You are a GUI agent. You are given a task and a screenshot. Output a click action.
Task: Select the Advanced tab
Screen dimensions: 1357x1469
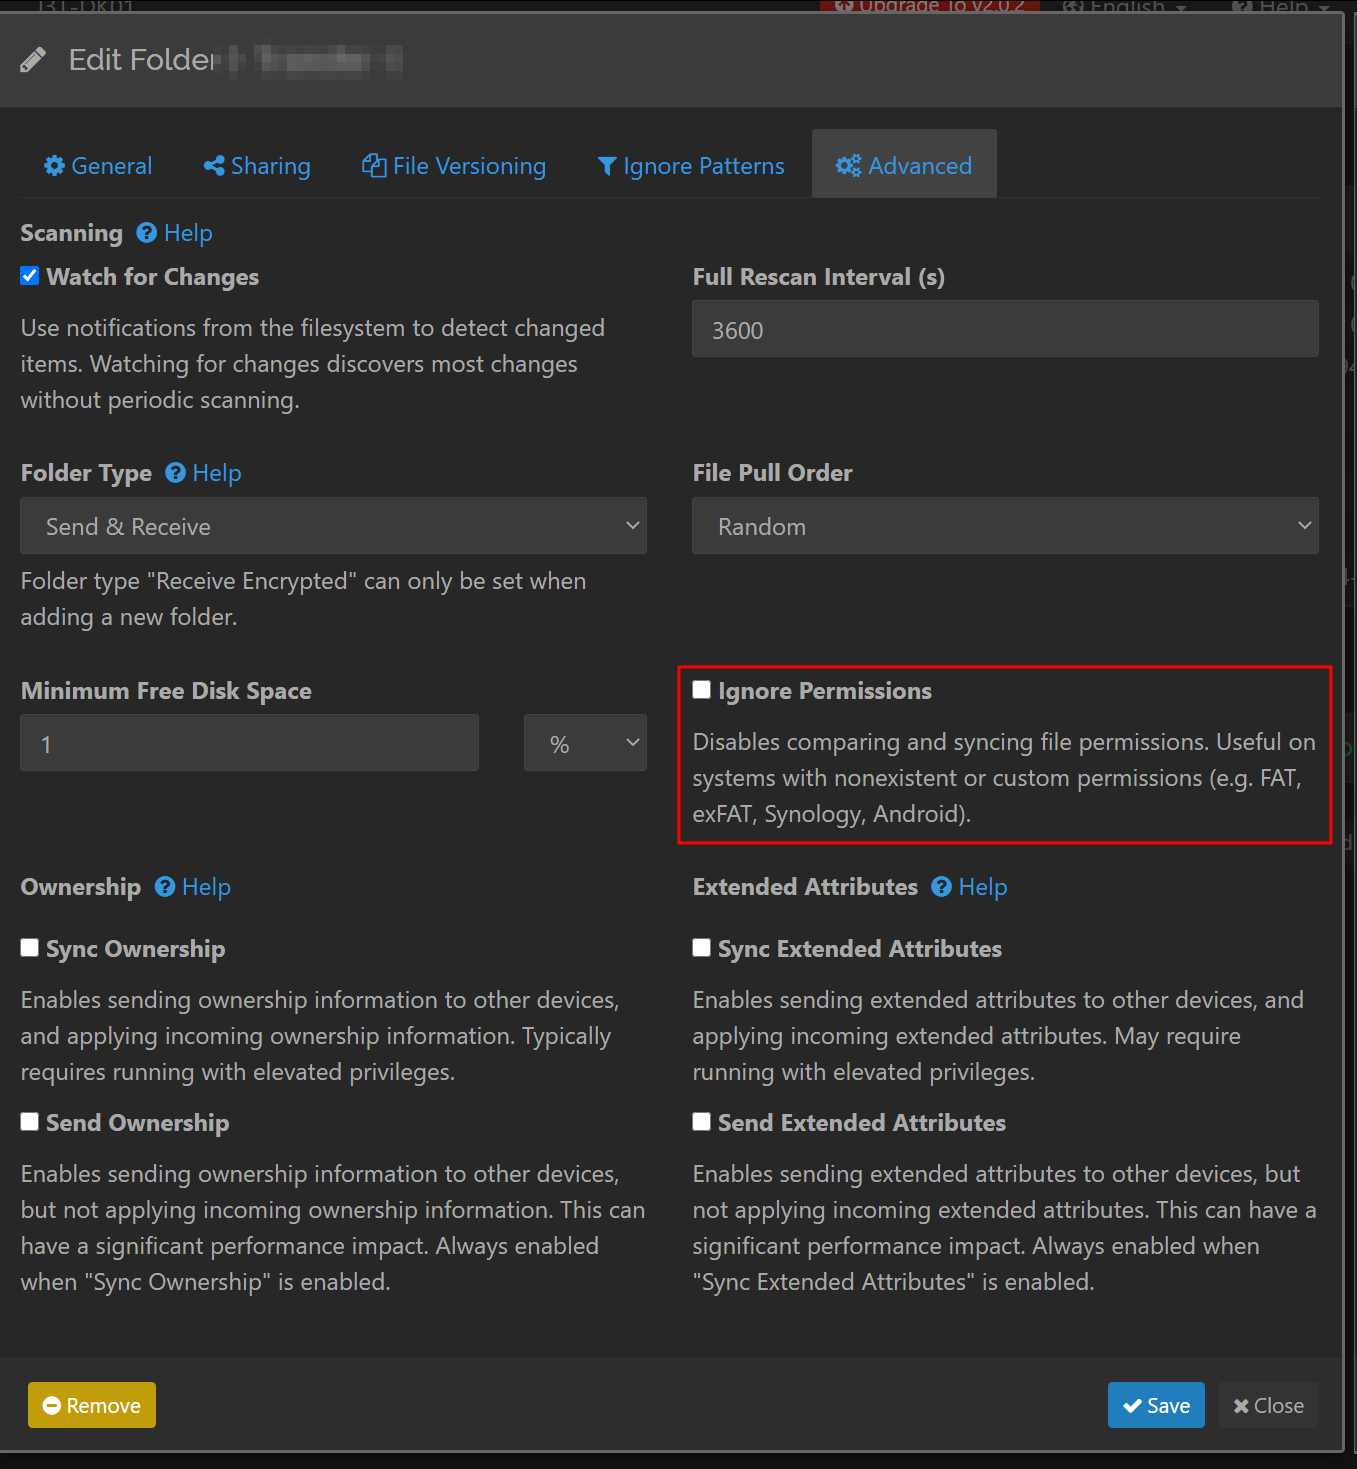[904, 166]
